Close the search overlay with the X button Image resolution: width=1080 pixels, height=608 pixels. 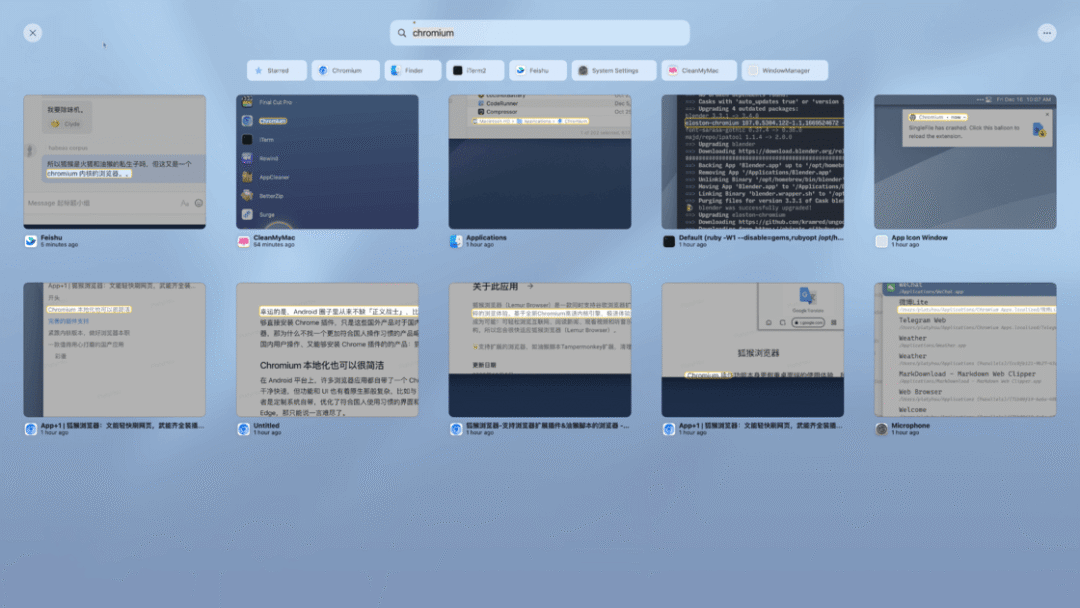(x=32, y=33)
